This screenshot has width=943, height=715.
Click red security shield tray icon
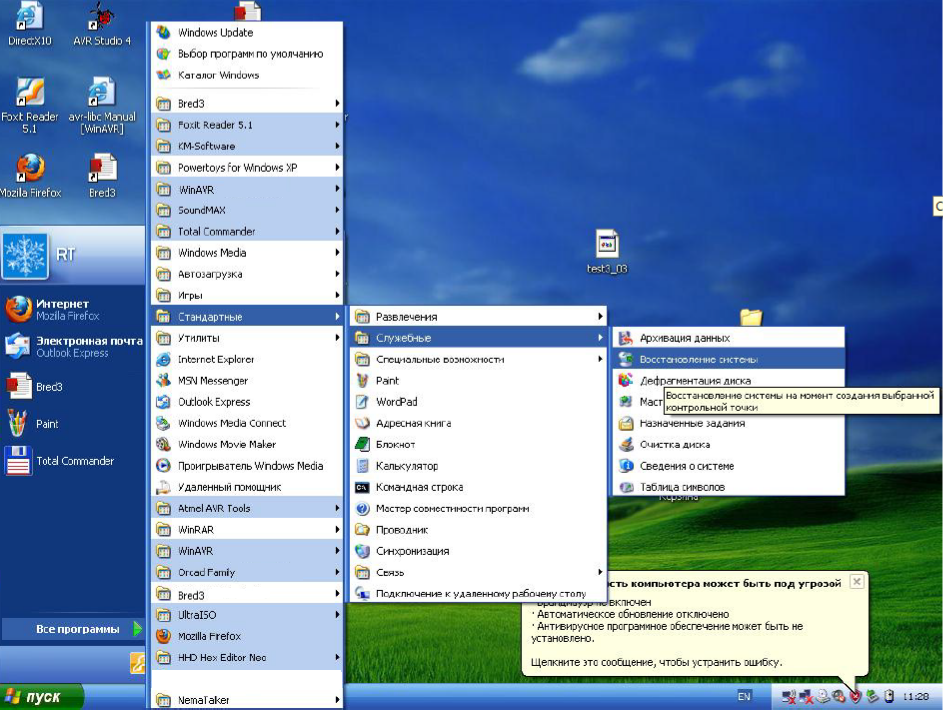855,697
